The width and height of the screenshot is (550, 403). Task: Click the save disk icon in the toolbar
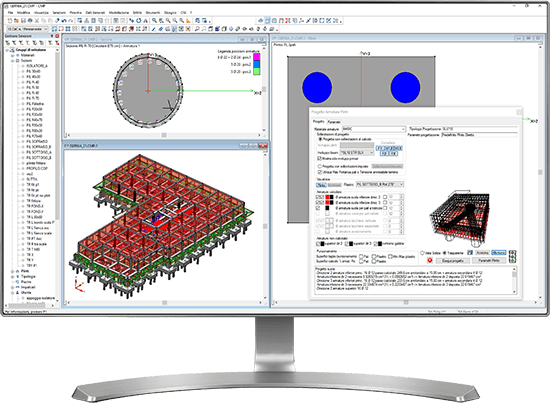[x=23, y=21]
